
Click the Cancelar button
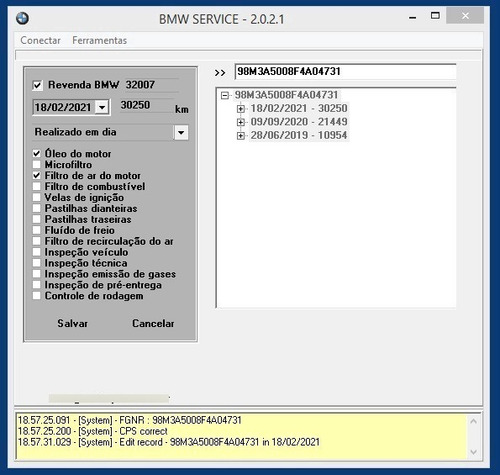point(153,323)
